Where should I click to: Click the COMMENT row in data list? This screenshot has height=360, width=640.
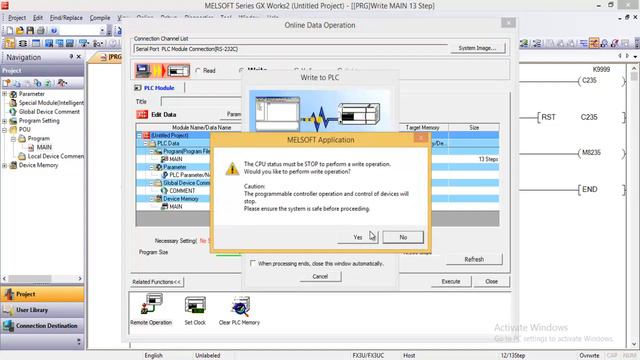click(182, 191)
